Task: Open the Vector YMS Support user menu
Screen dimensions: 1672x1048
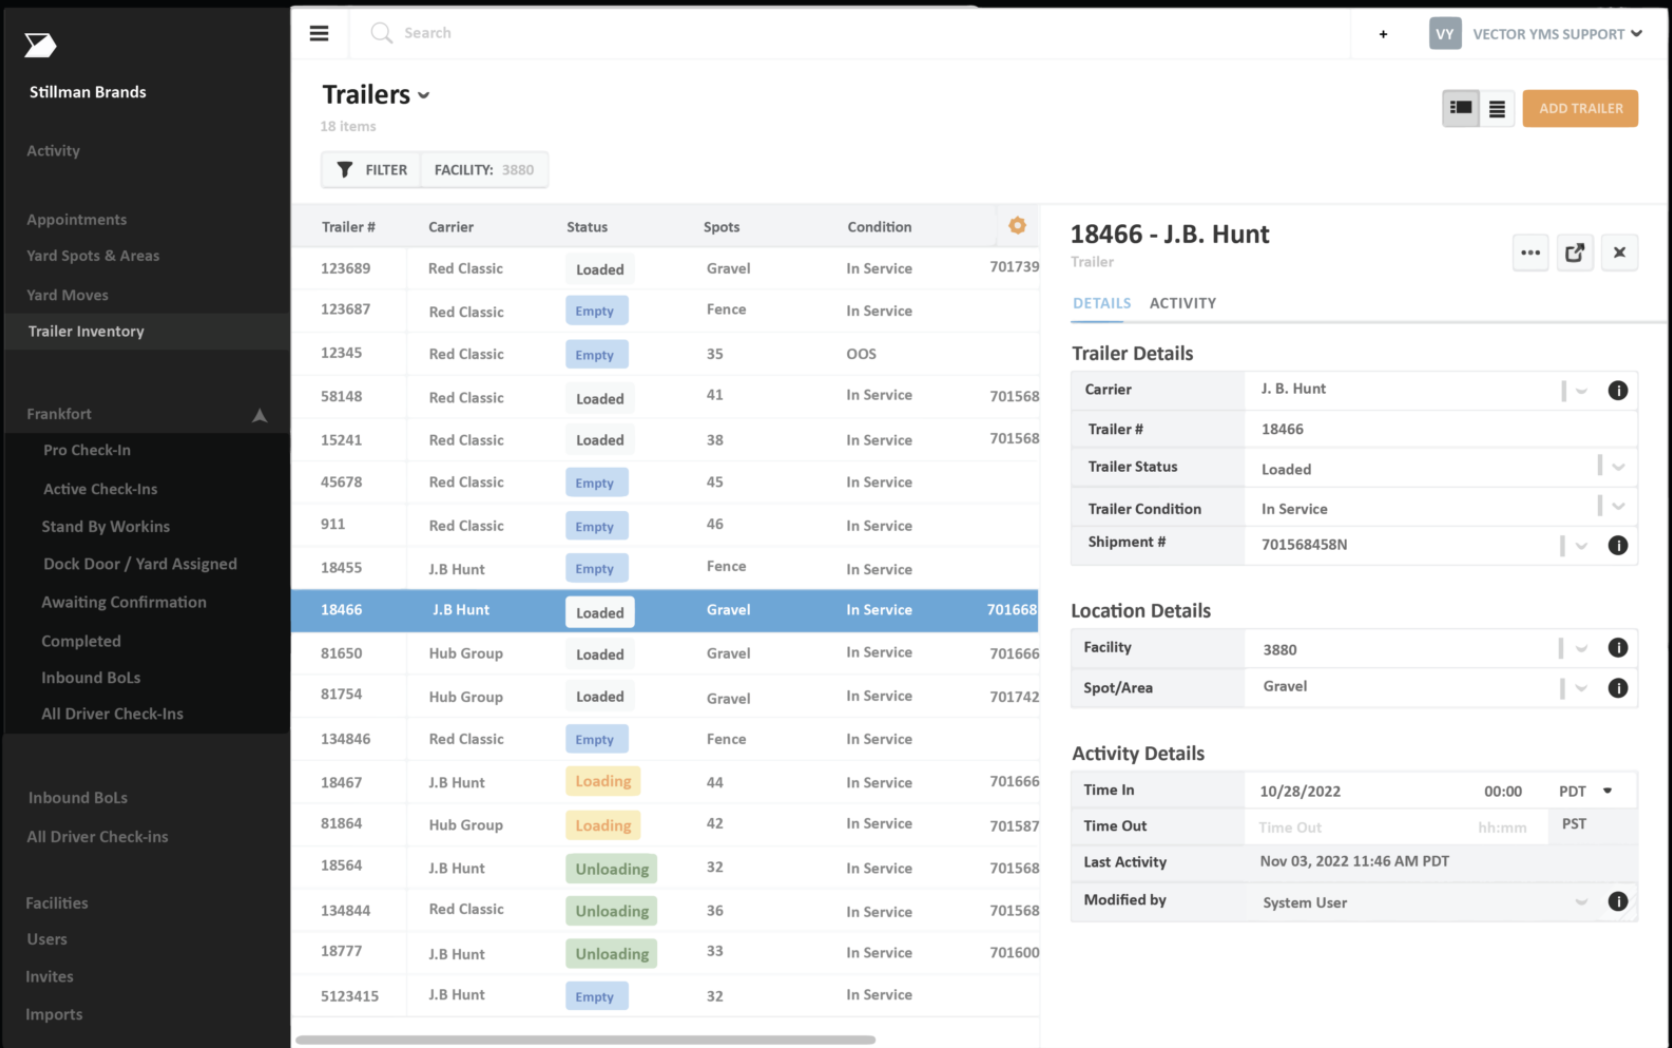Action: (1556, 34)
